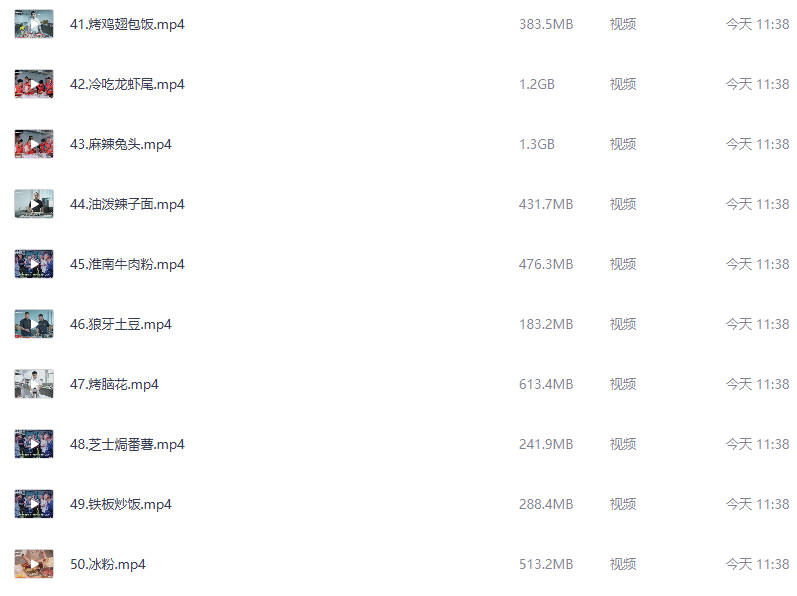Select the 47.烤脑花.mp4 file name
Viewport: 797px width, 596px height.
(114, 384)
